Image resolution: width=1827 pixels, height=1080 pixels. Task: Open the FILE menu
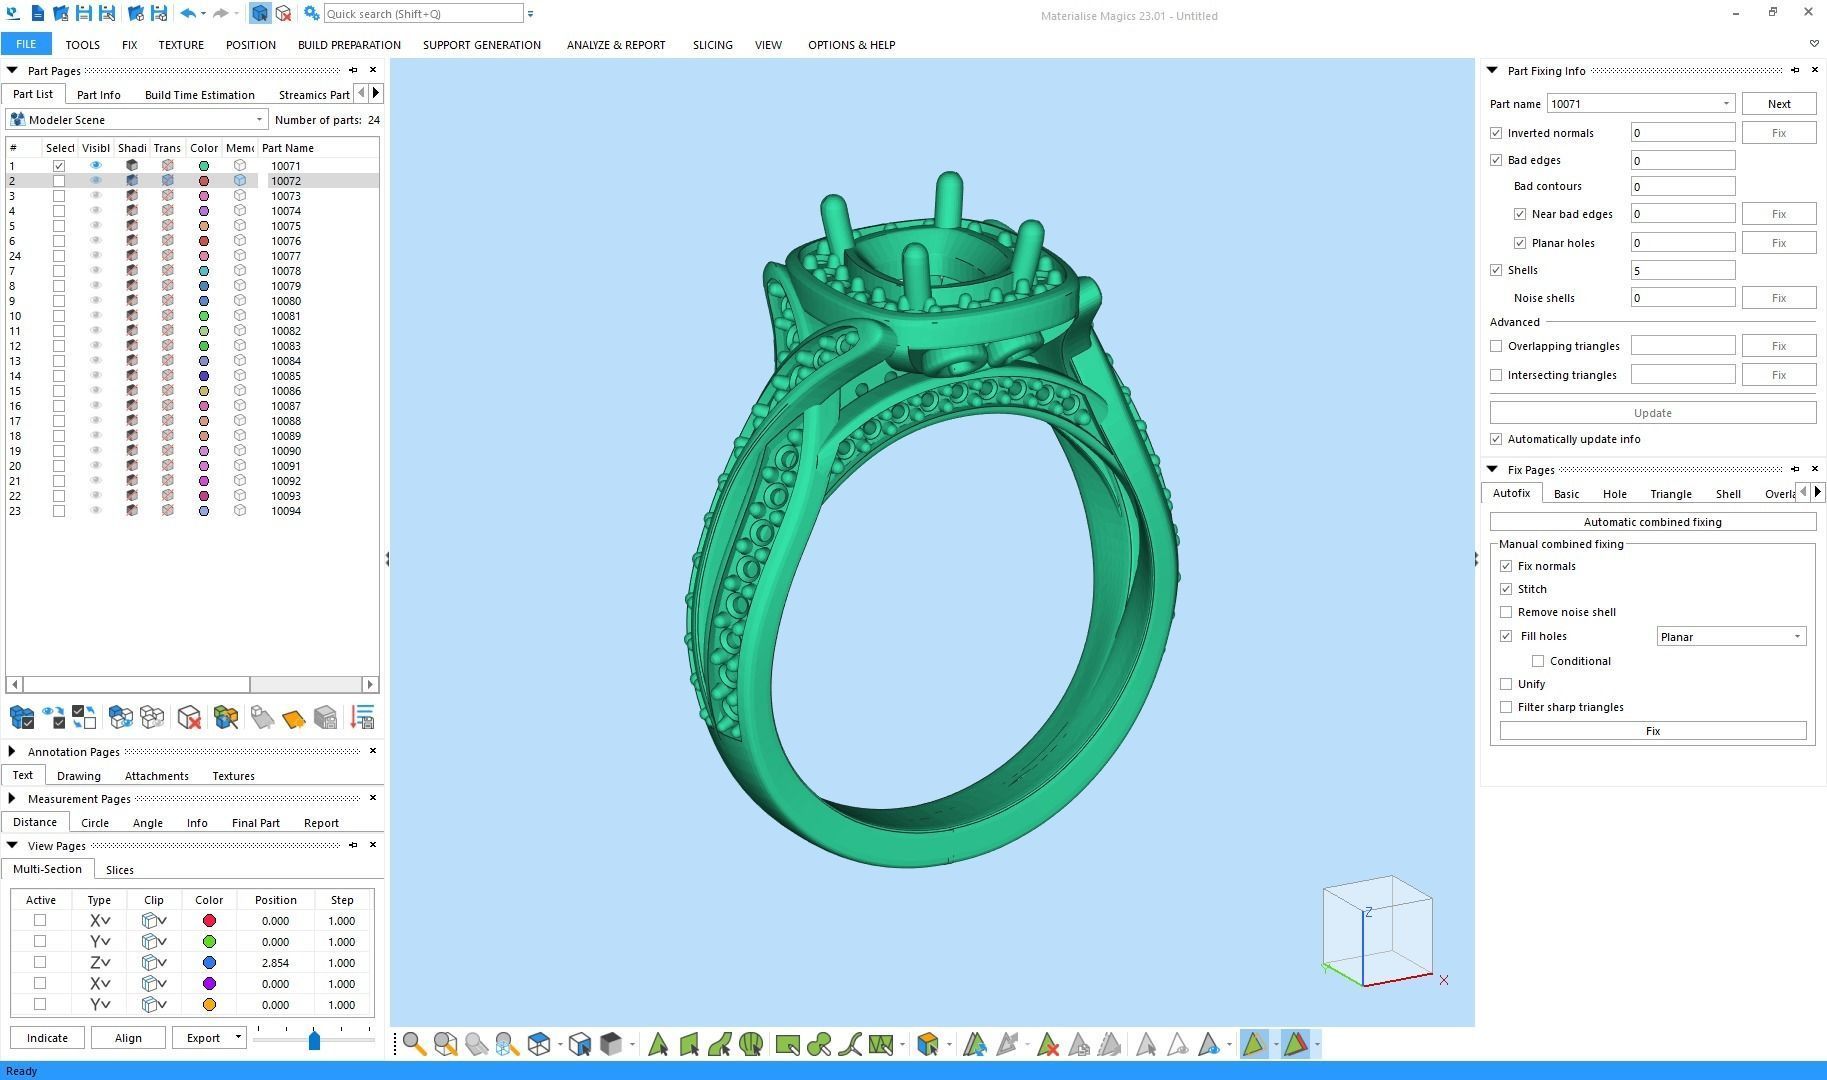[26, 44]
